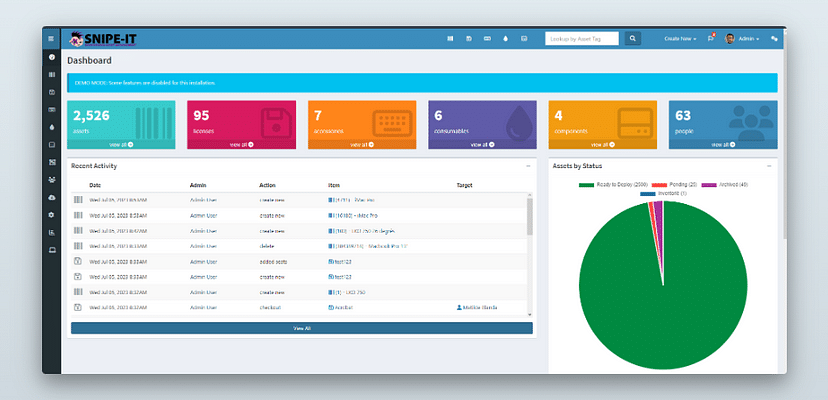Toggle the hamburger sidebar menu
Image resolution: width=828 pixels, height=400 pixels.
pos(51,39)
